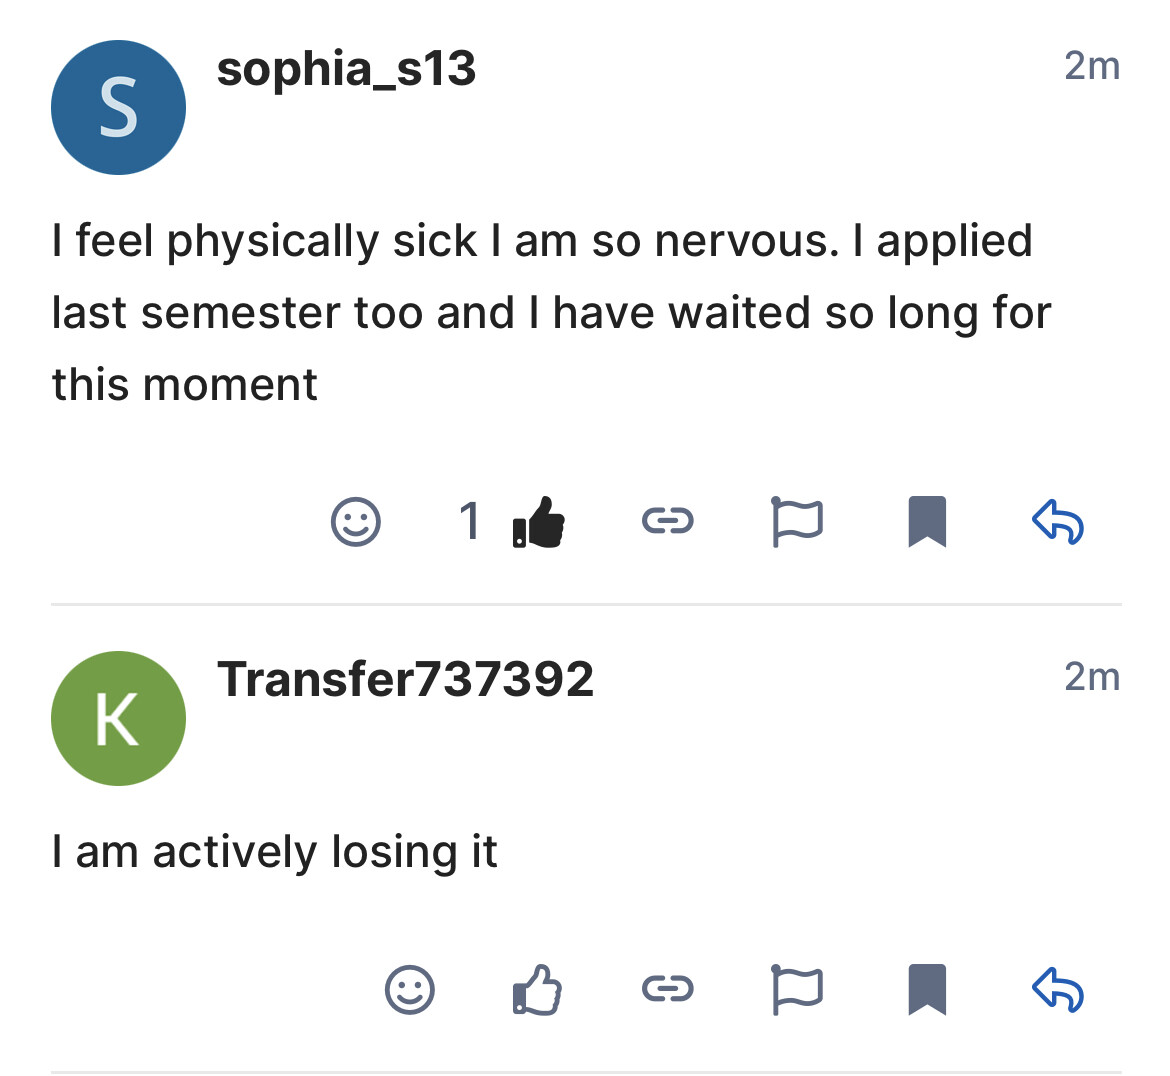Image resolution: width=1170 pixels, height=1076 pixels.
Task: Open Transfer737392 username profile link
Action: tap(405, 680)
